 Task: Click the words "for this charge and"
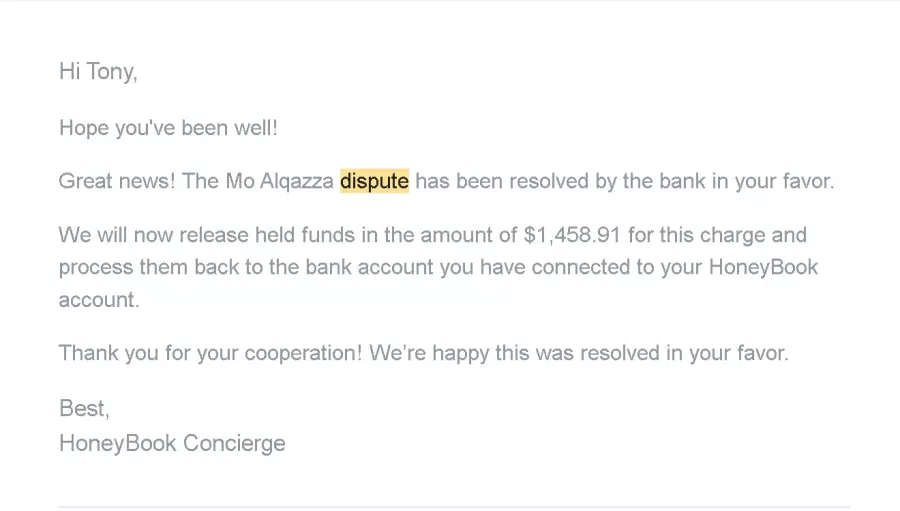point(717,235)
